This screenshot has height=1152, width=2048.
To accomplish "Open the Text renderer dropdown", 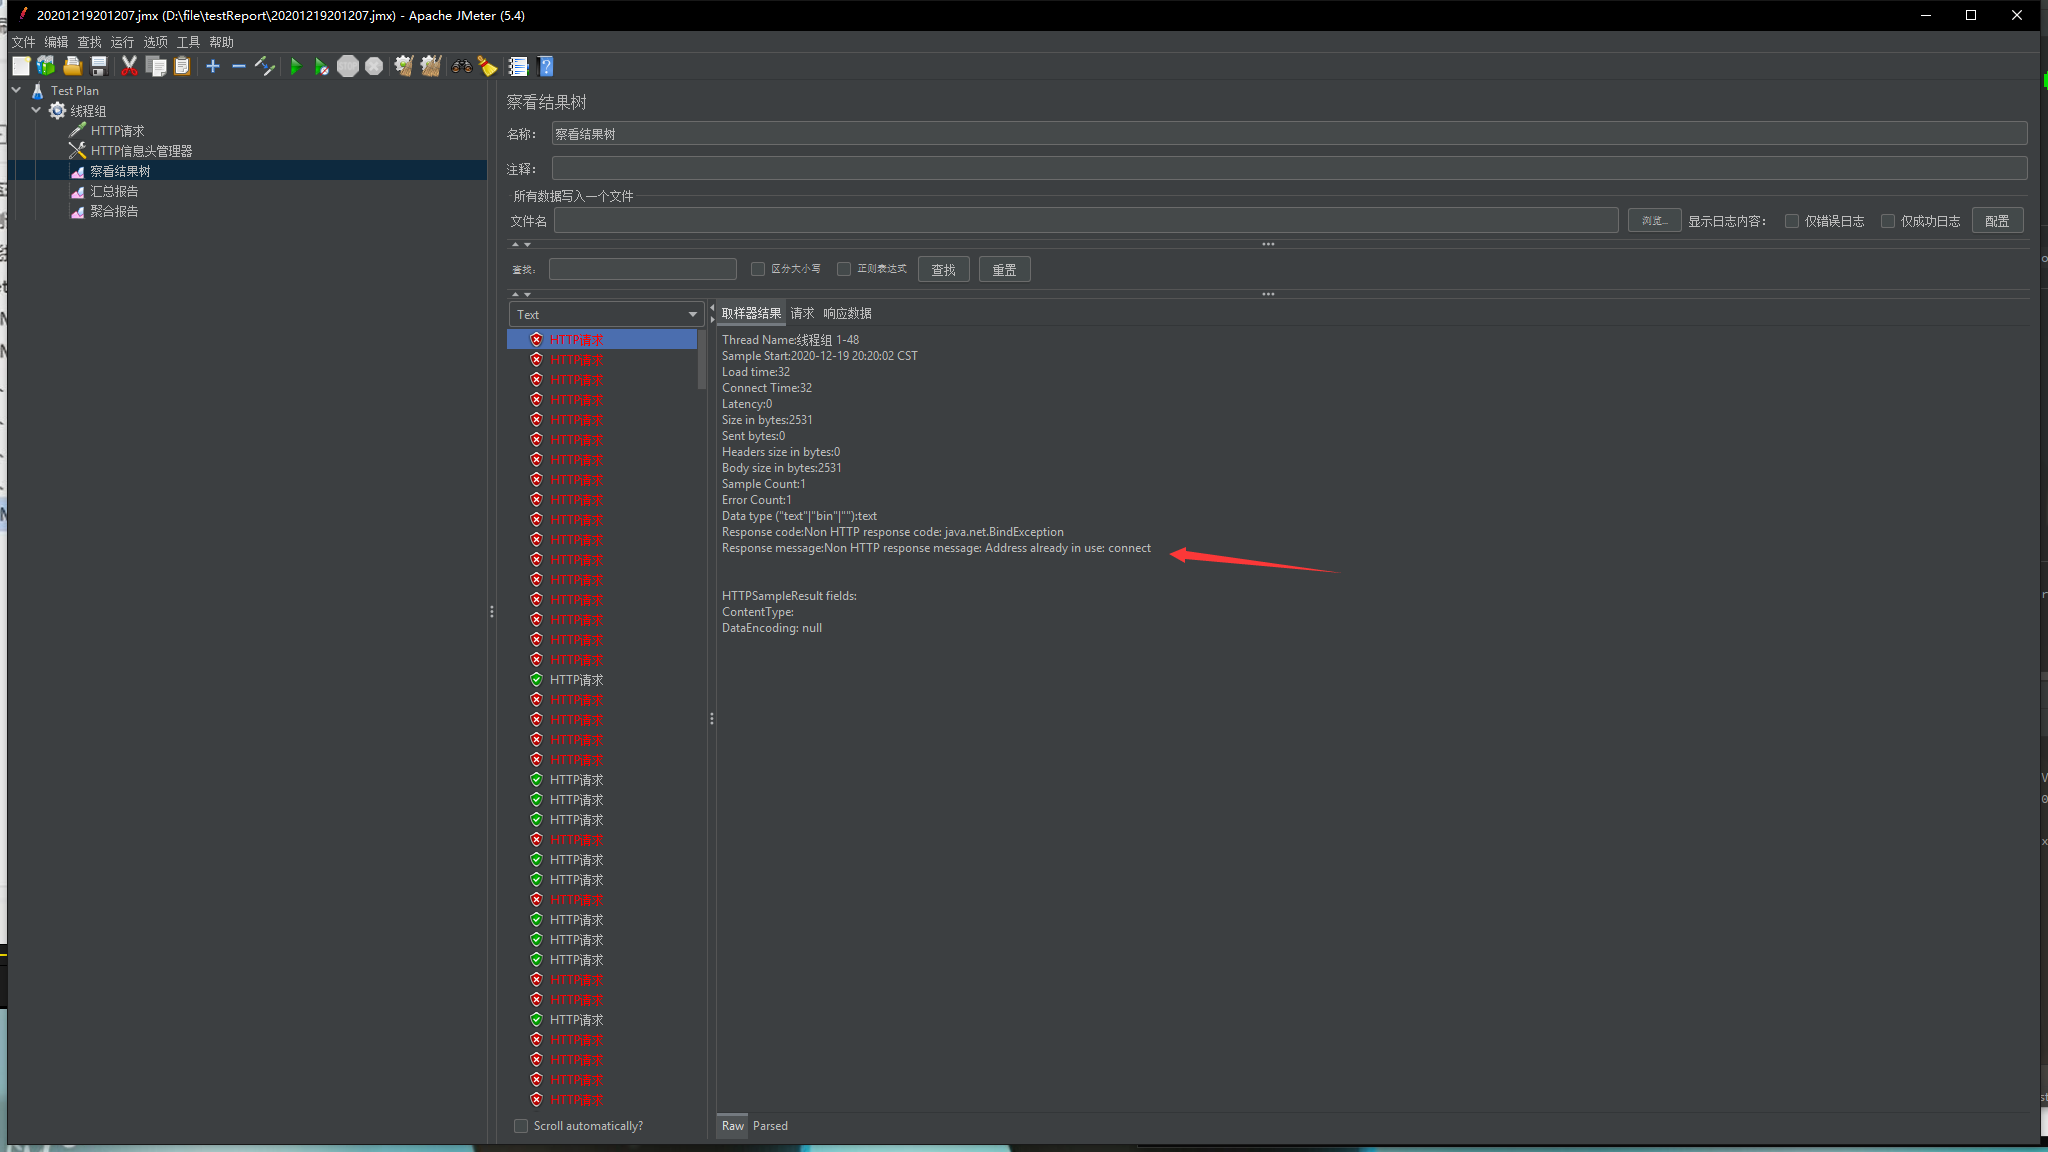I will (606, 314).
